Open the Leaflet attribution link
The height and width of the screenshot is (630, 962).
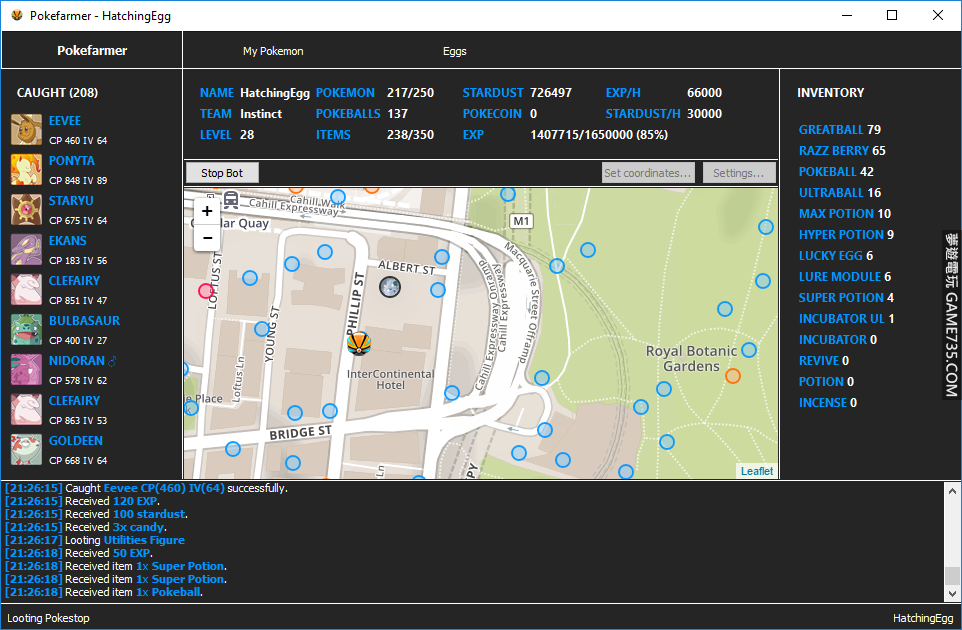tap(756, 471)
